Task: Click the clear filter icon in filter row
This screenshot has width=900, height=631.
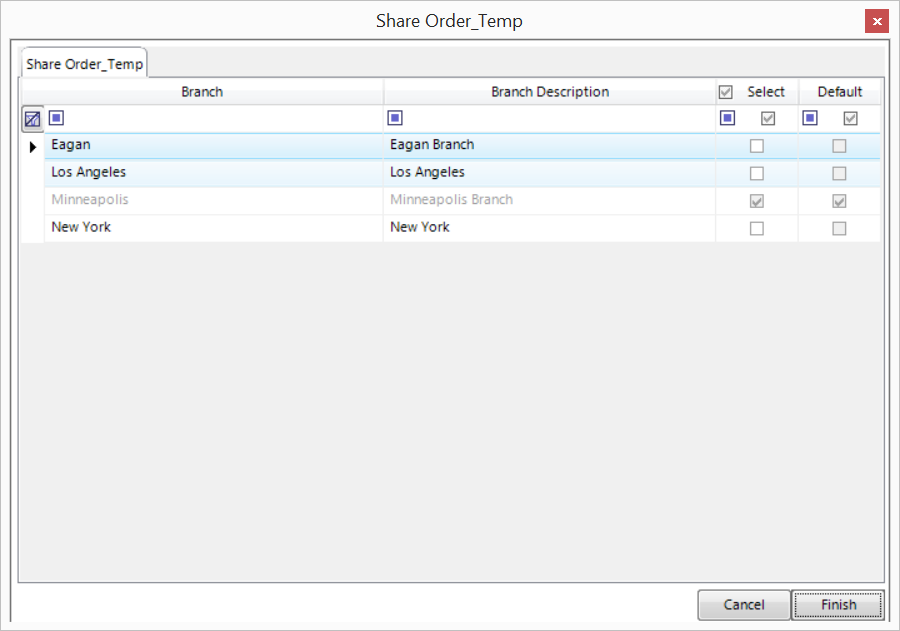Action: point(32,119)
